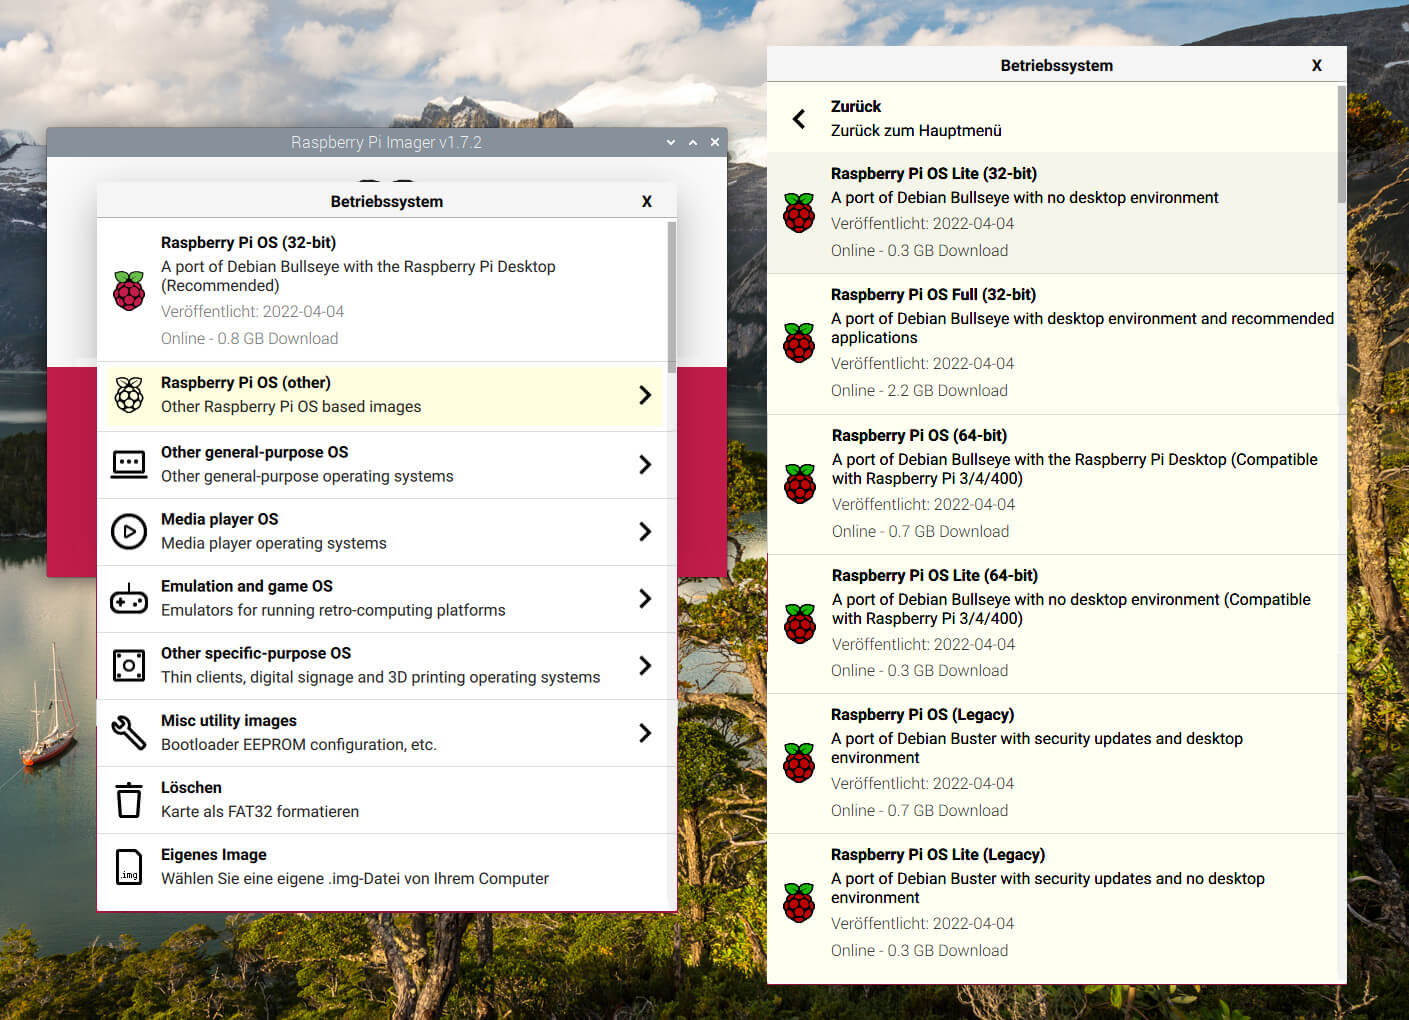Click the gamepad icon for Emulation and game OS
Viewport: 1409px width, 1020px height.
point(129,598)
